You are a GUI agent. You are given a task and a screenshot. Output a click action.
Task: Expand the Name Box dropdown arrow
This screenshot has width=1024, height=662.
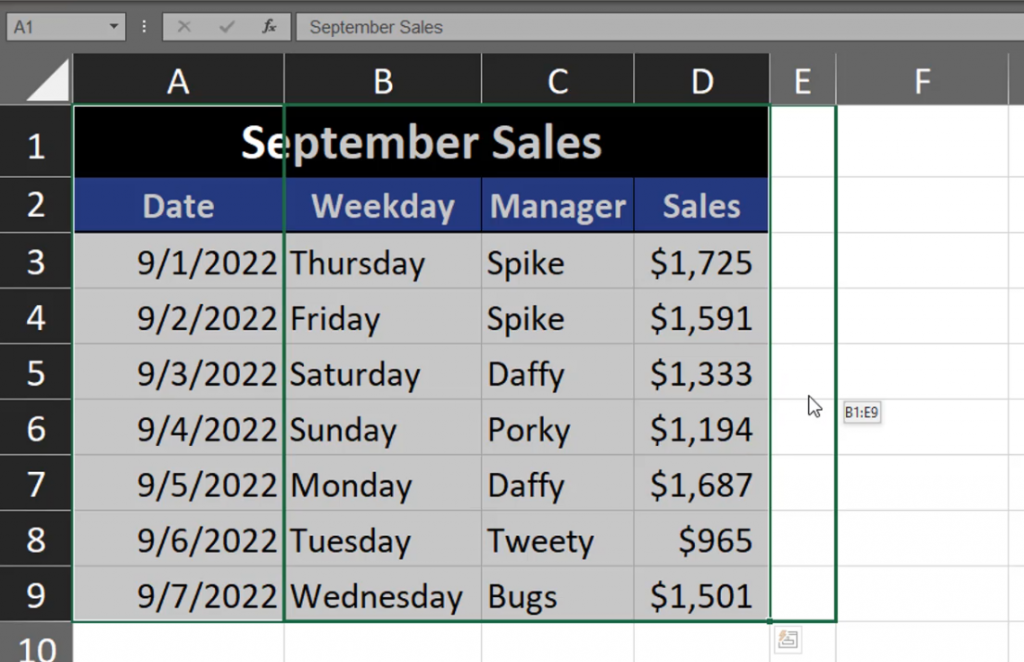tap(113, 27)
